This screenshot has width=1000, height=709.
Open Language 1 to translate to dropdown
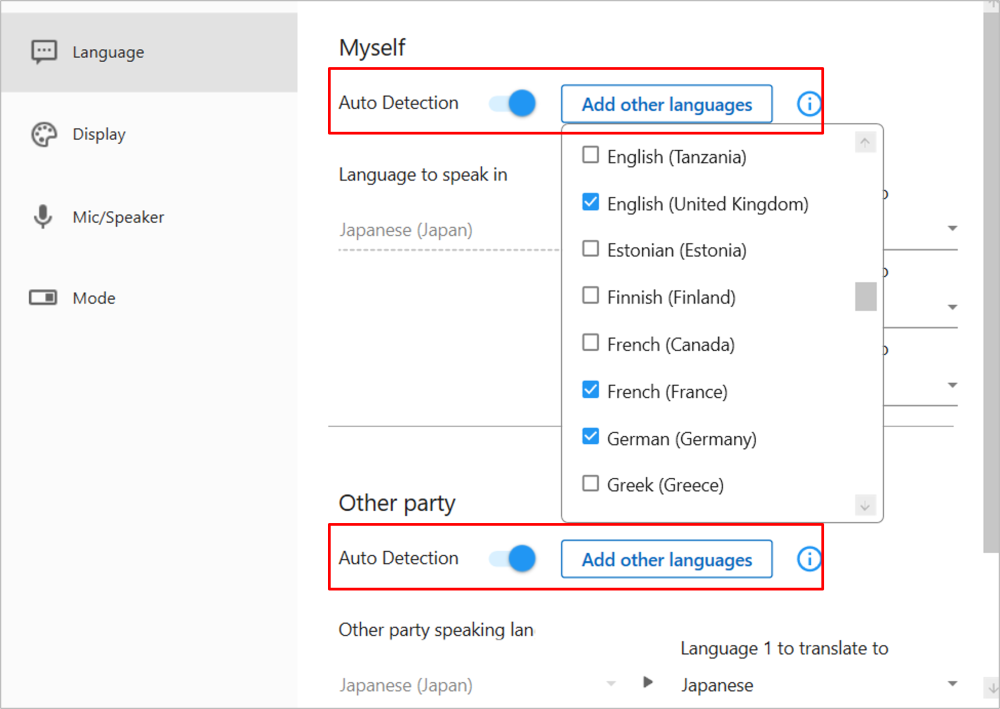coord(819,685)
